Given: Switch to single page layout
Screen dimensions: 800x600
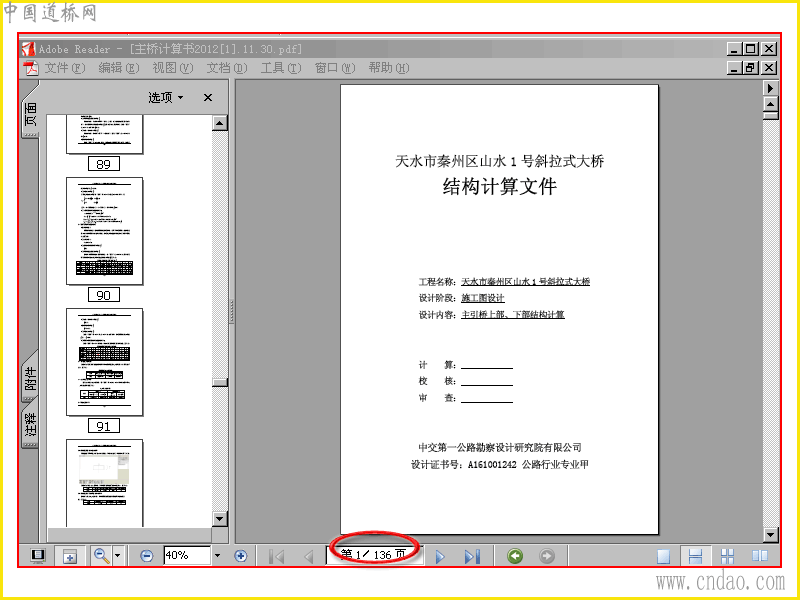Looking at the screenshot, I should pos(663,556).
